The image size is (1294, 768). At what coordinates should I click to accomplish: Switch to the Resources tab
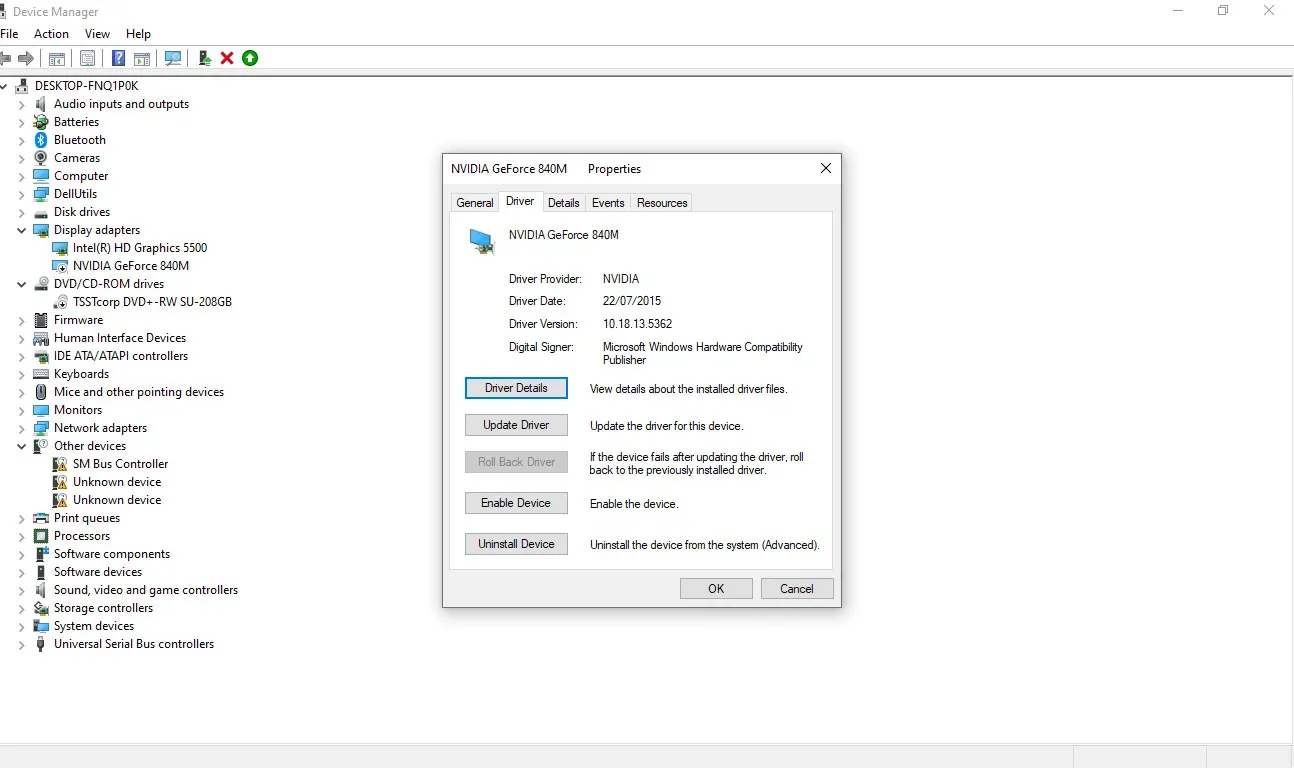(662, 203)
